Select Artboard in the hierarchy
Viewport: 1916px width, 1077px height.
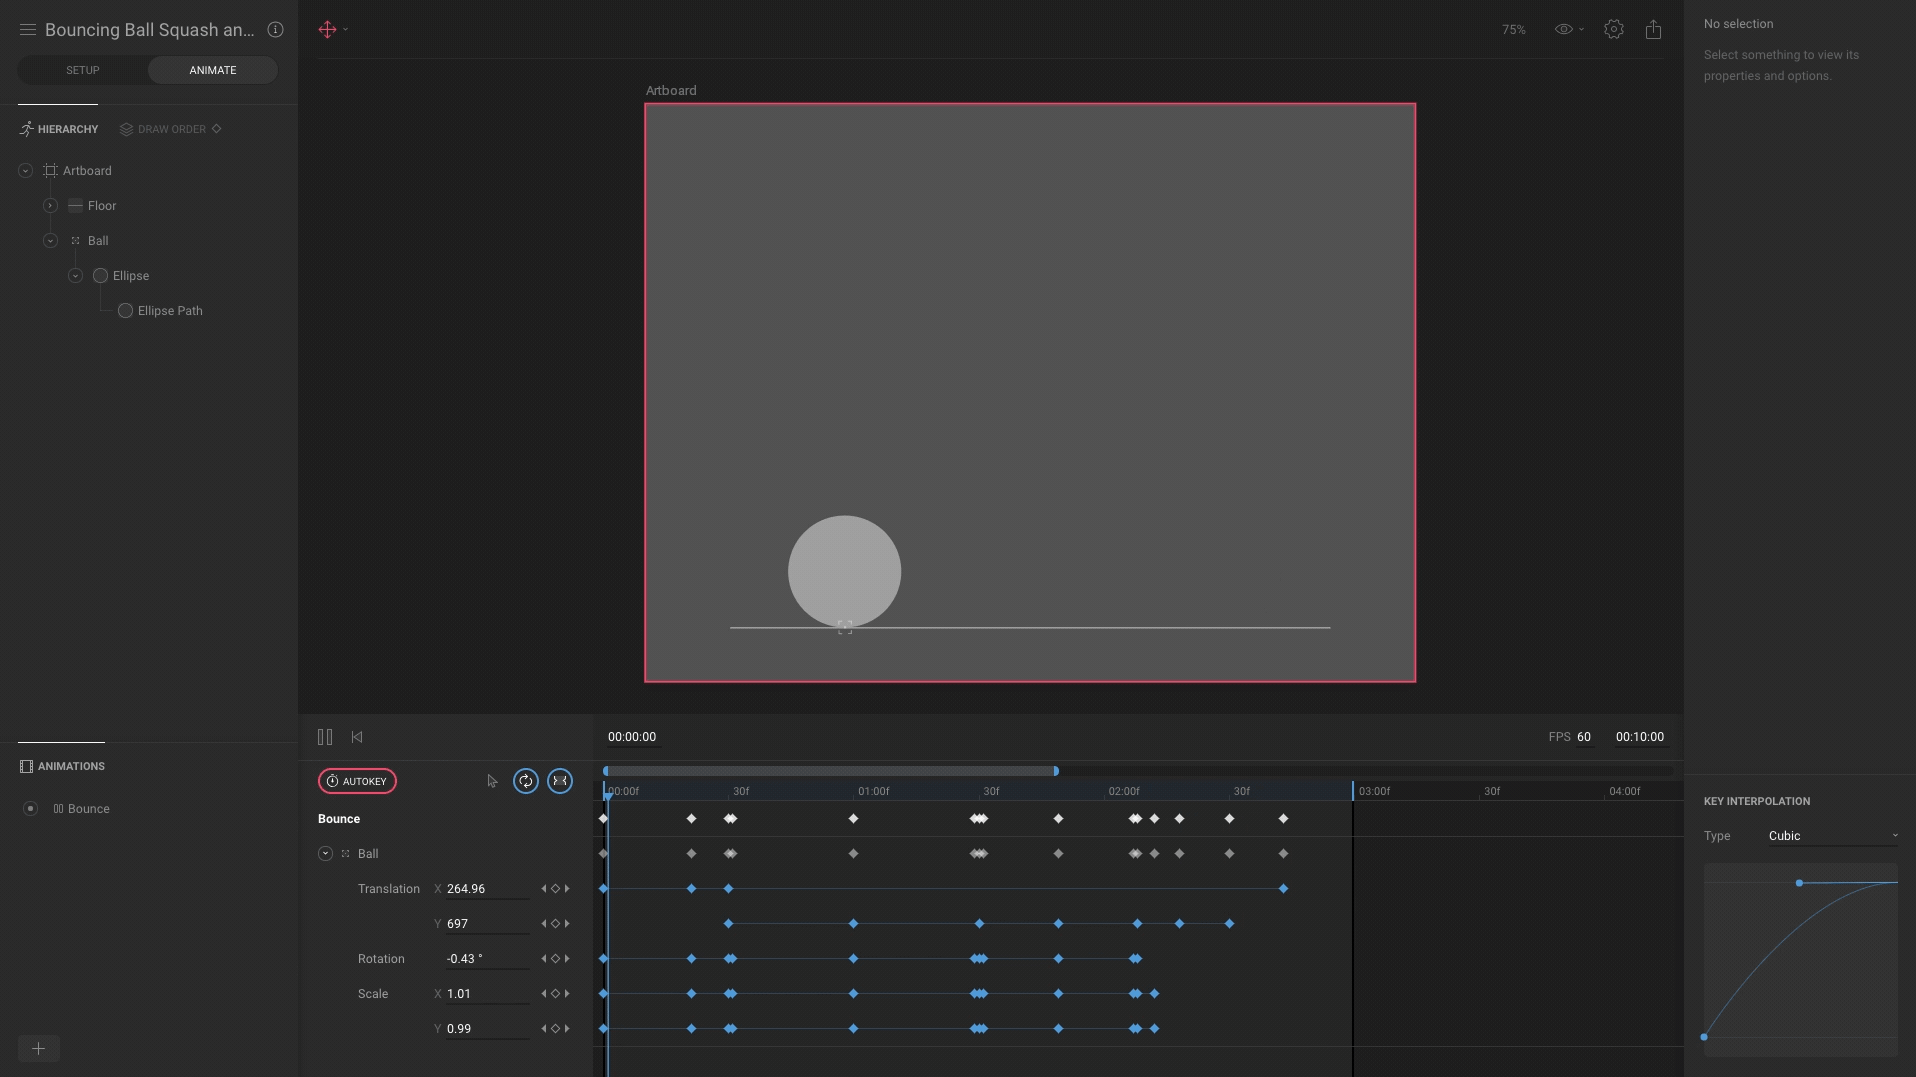tap(87, 171)
